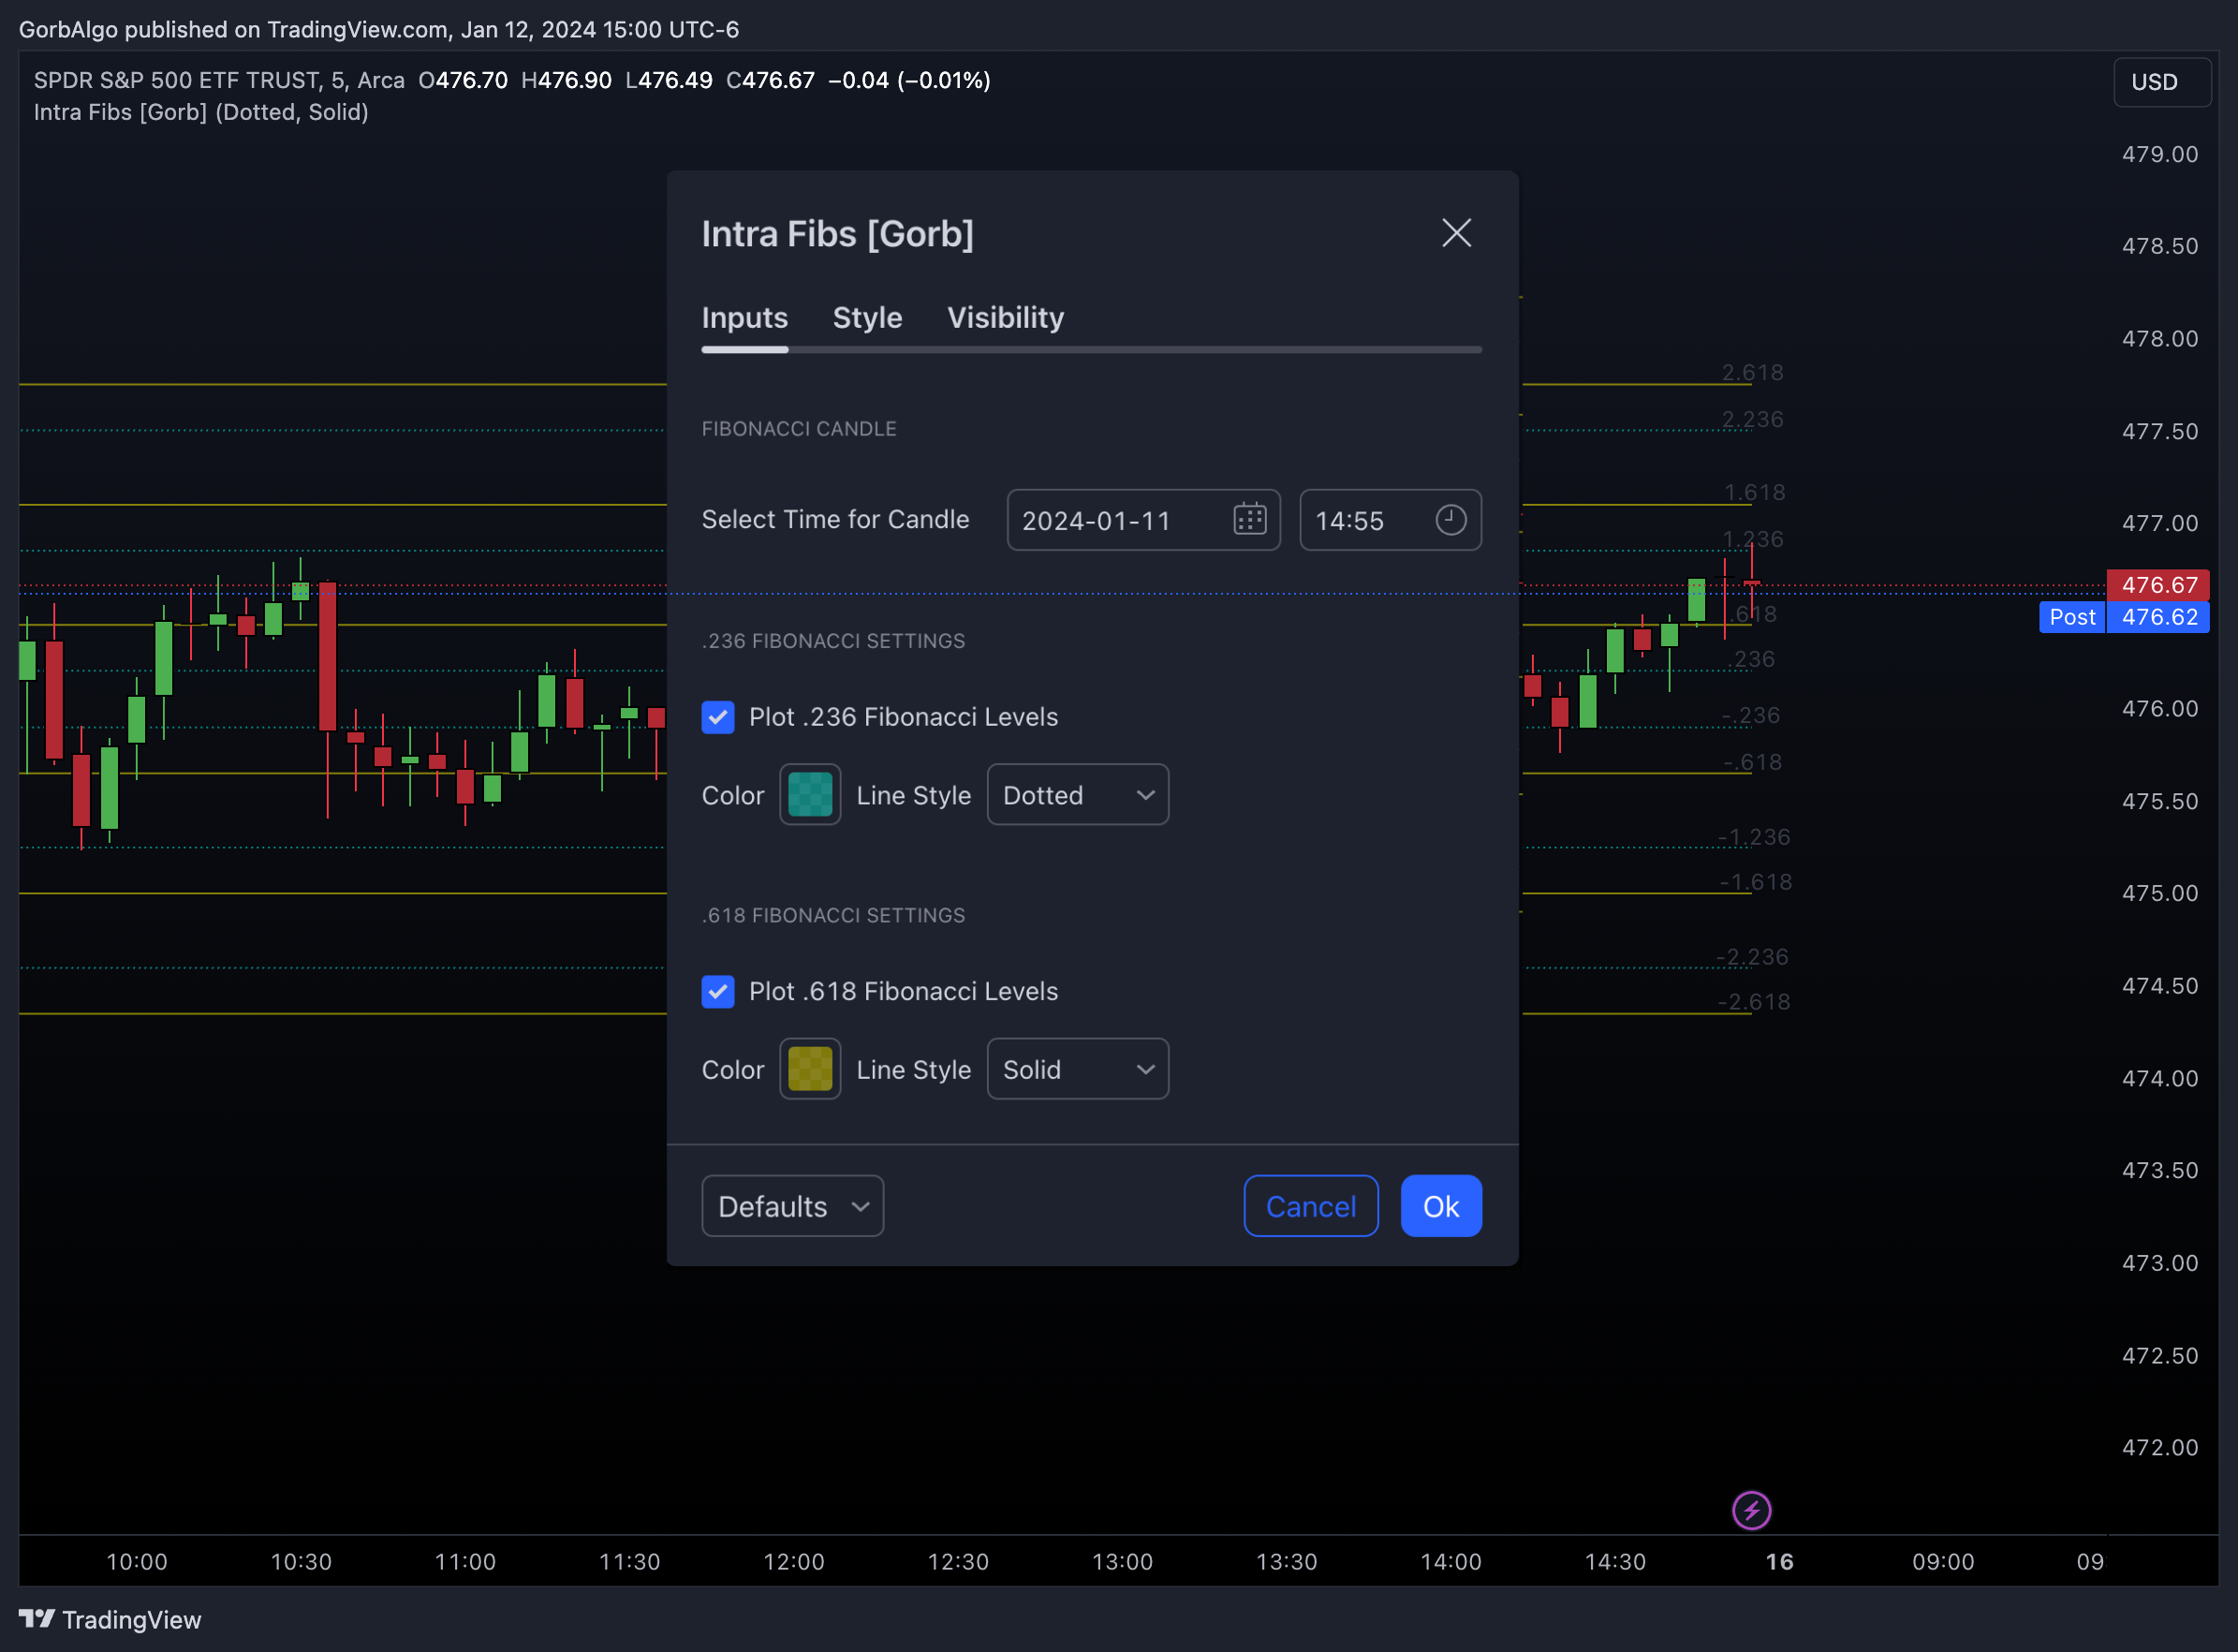This screenshot has height=1652, width=2238.
Task: Click the purple lightning bolt icon
Action: (x=1751, y=1510)
